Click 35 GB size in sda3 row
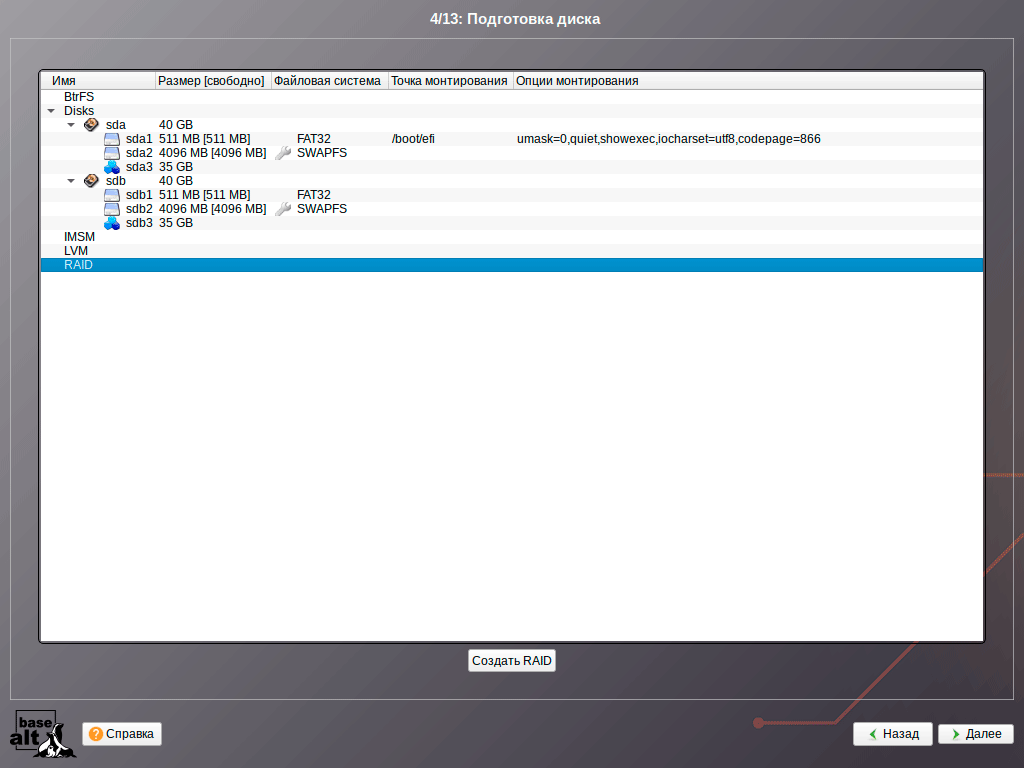1024x768 pixels. coord(176,167)
